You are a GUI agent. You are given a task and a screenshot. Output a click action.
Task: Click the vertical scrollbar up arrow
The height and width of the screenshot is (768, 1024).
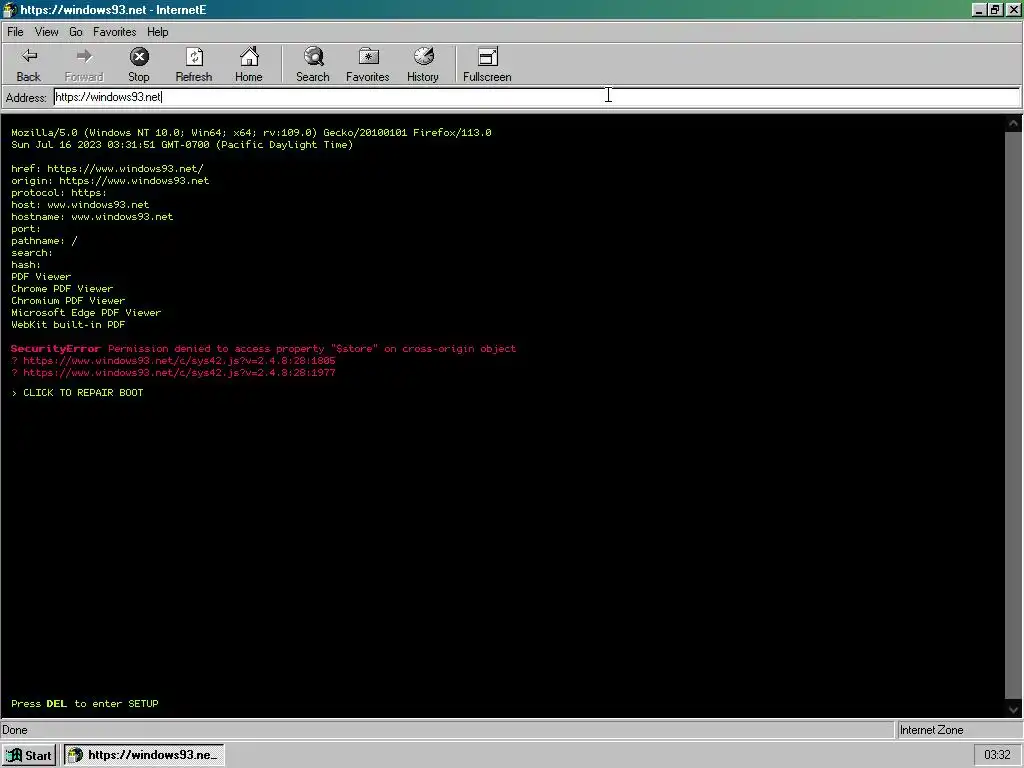(x=1013, y=123)
